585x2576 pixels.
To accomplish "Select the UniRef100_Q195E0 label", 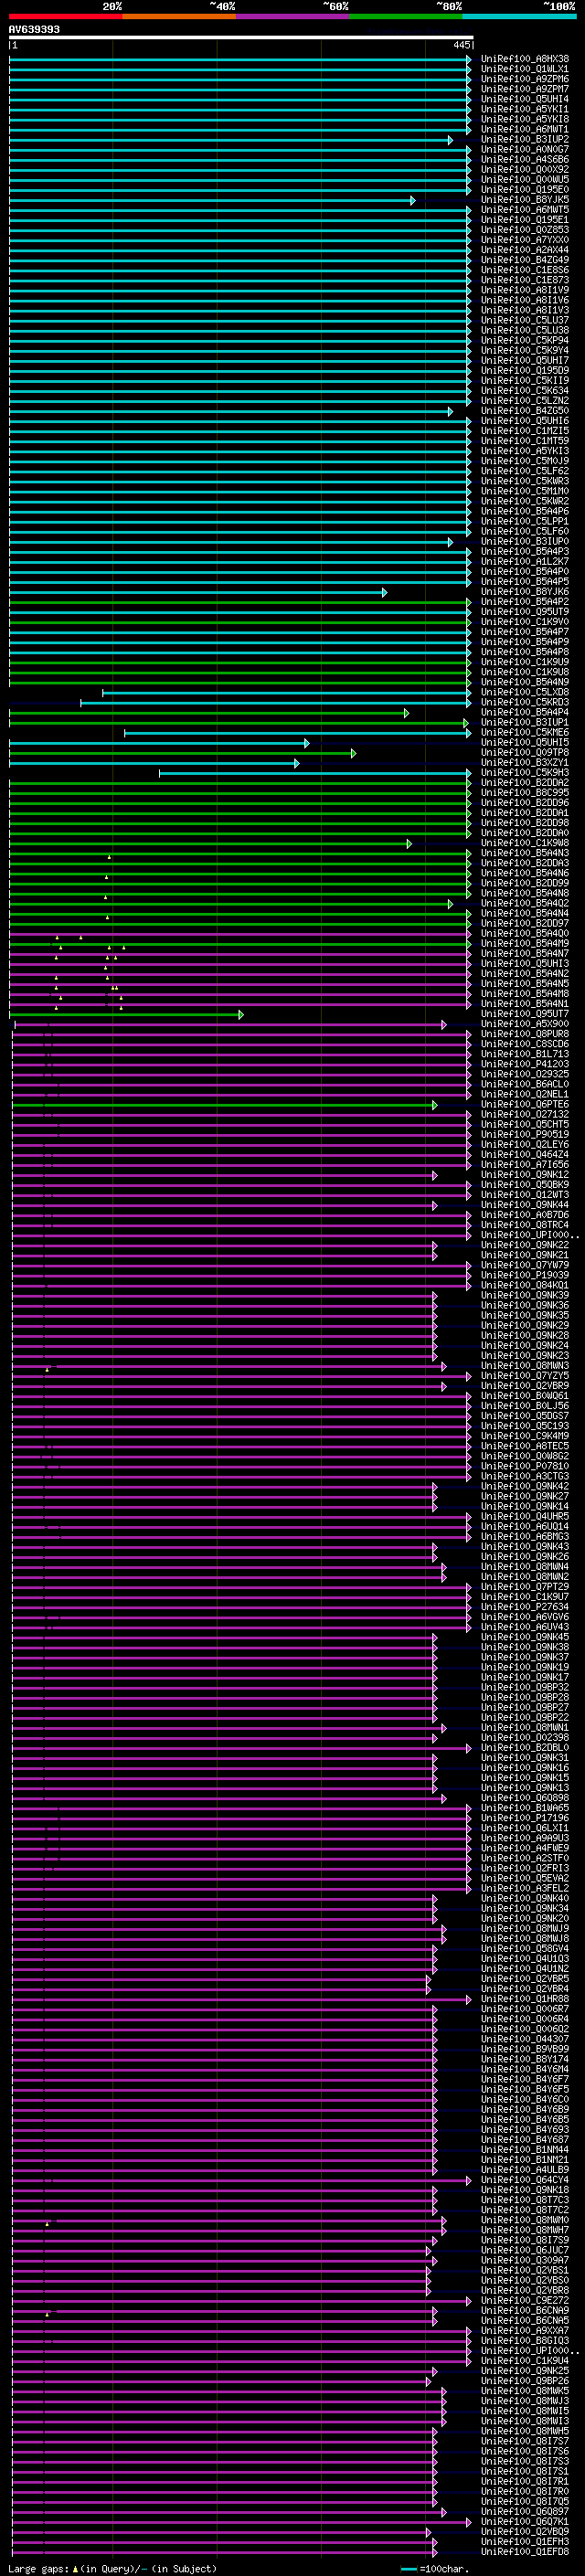I will pyautogui.click(x=525, y=190).
